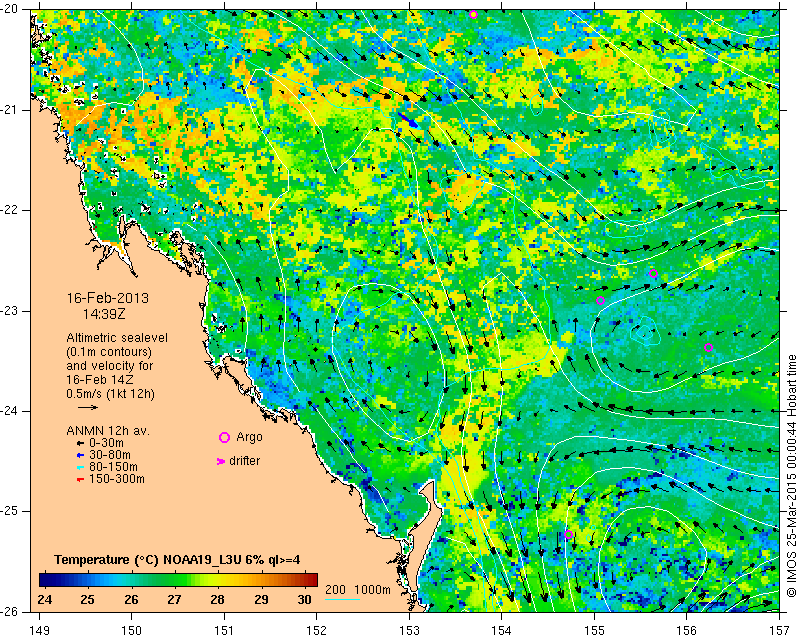This screenshot has height=640, width=800.
Task: Click the Argo float marker near 22.9°S 155.1°E
Action: coord(601,301)
